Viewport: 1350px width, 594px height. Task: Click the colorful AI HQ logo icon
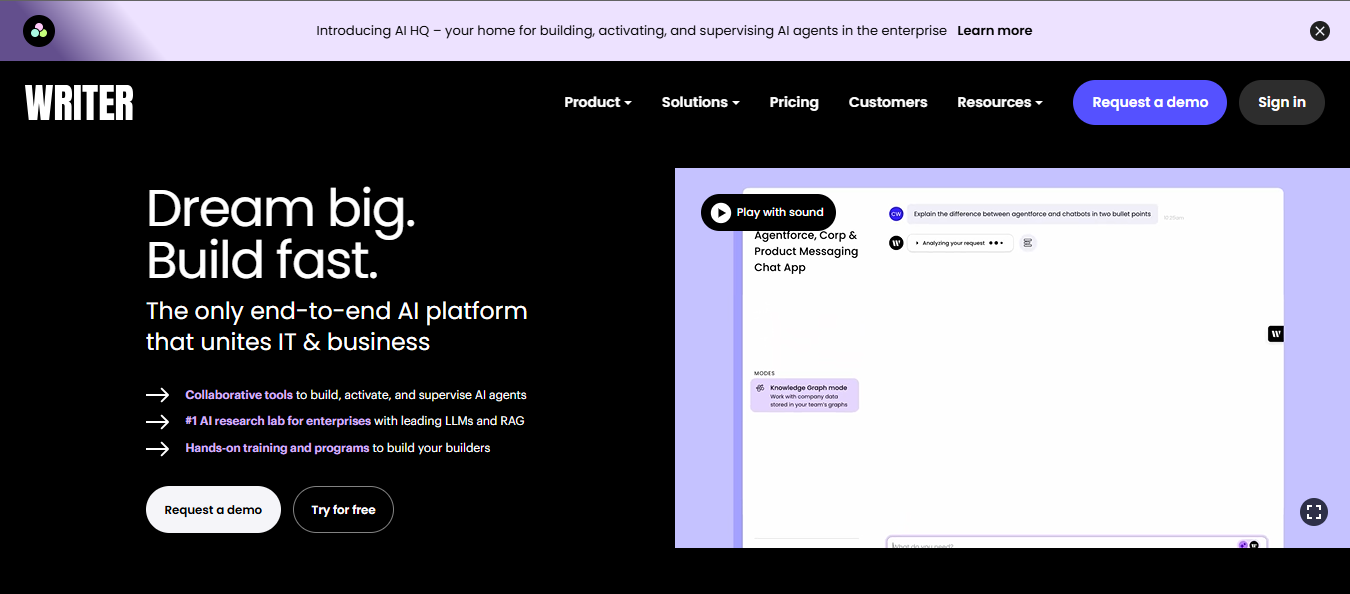[39, 31]
